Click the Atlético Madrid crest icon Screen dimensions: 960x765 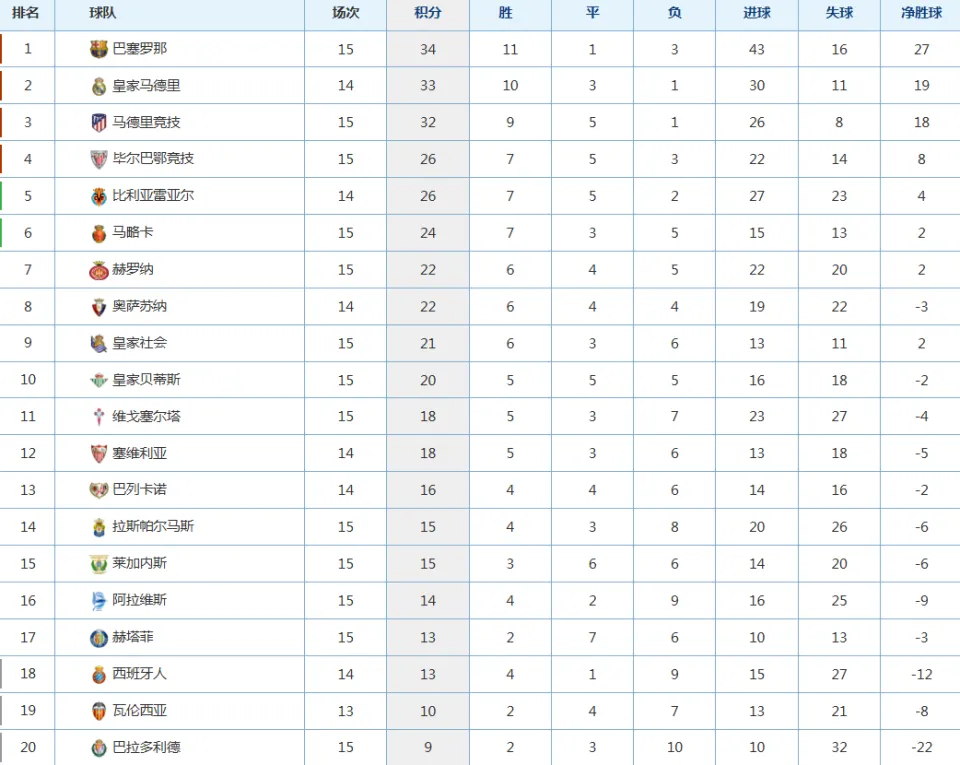click(99, 123)
